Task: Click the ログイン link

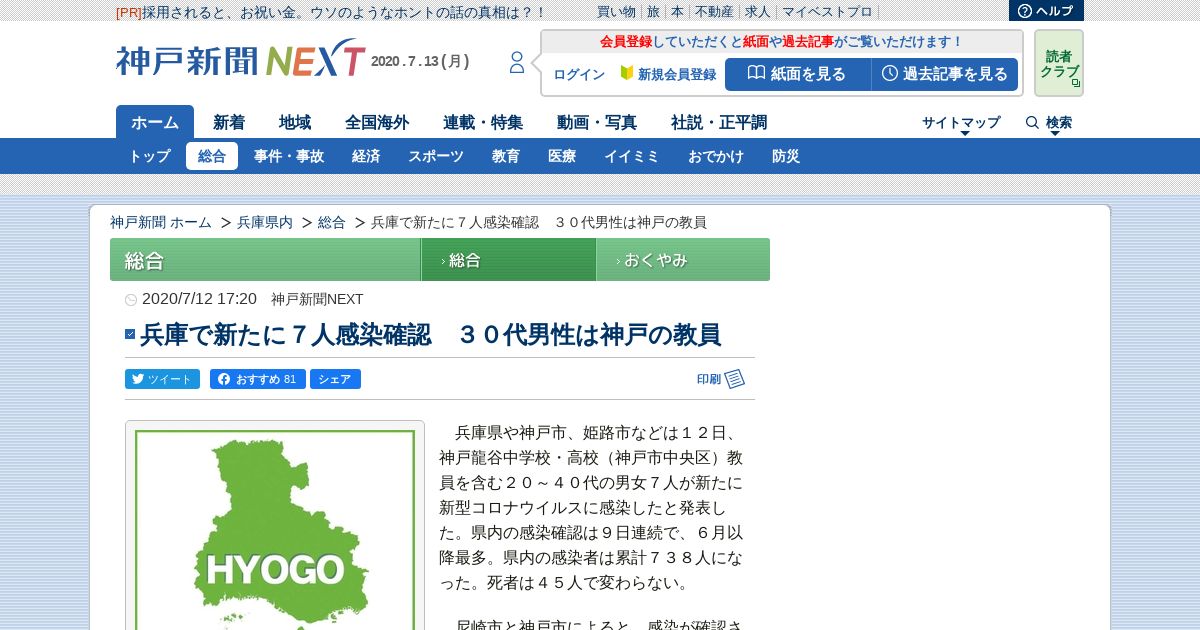Action: click(x=579, y=75)
